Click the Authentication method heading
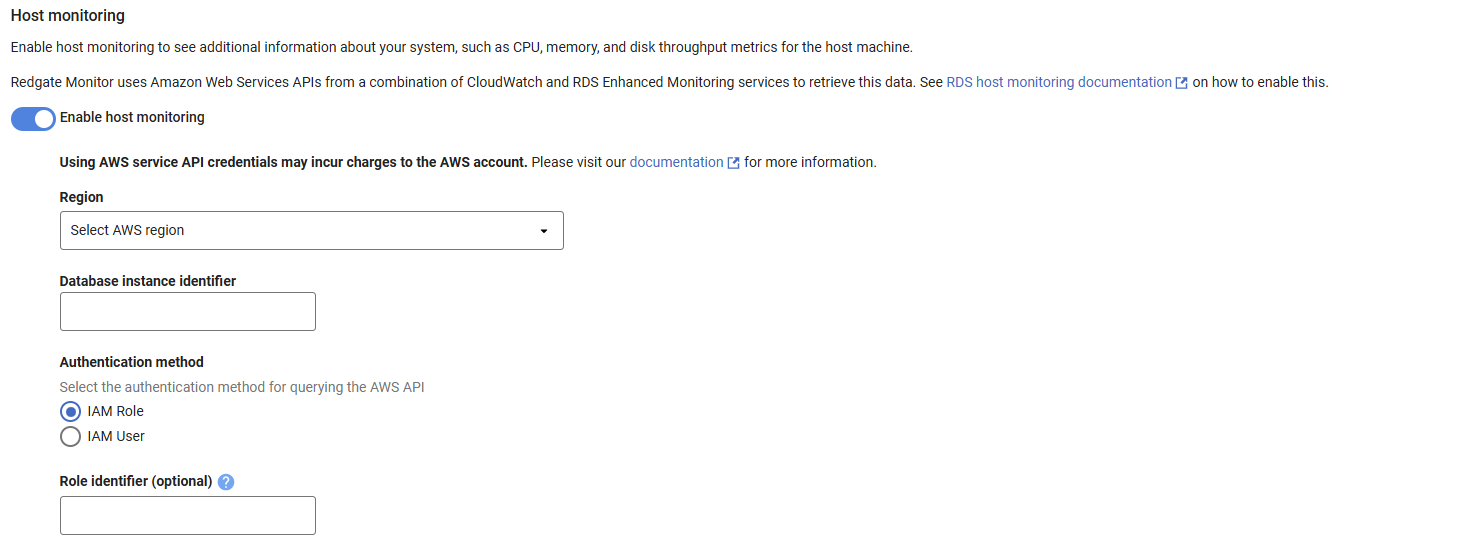1458x543 pixels. 131,362
